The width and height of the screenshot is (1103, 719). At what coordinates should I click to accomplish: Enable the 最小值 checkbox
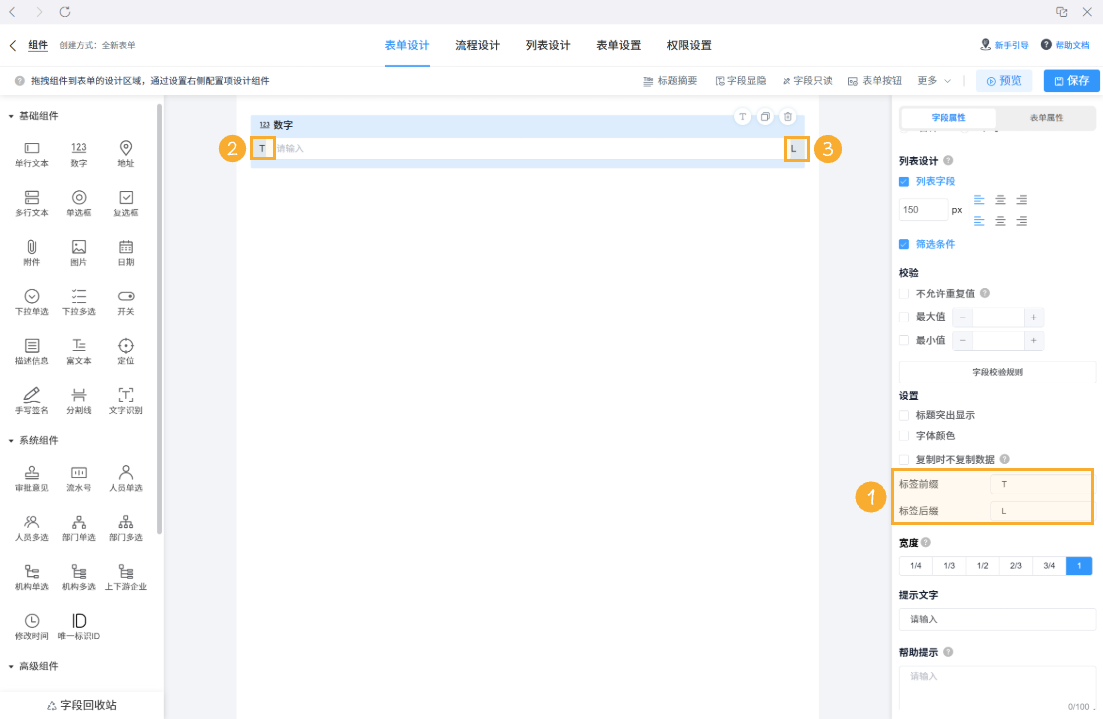(x=904, y=340)
